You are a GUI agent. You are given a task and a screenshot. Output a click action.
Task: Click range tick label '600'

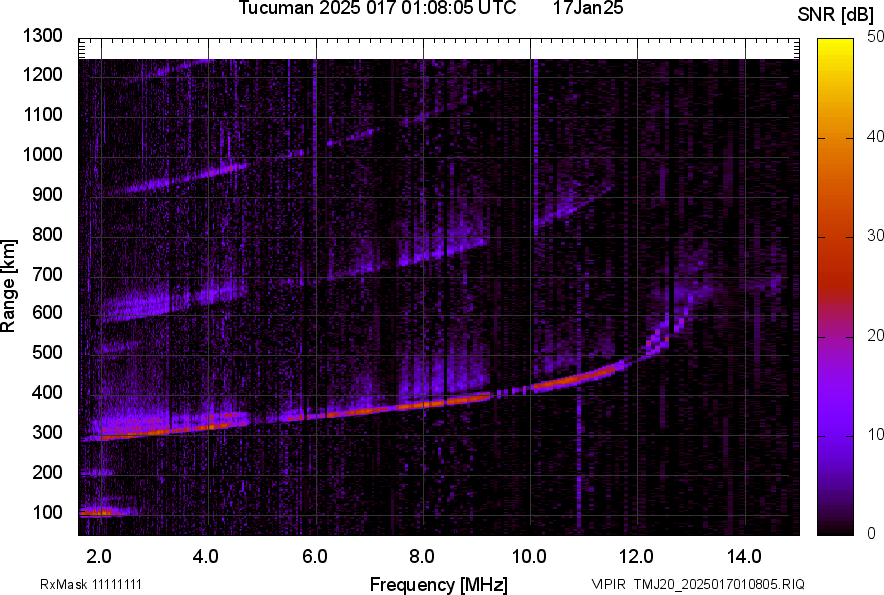(47, 312)
